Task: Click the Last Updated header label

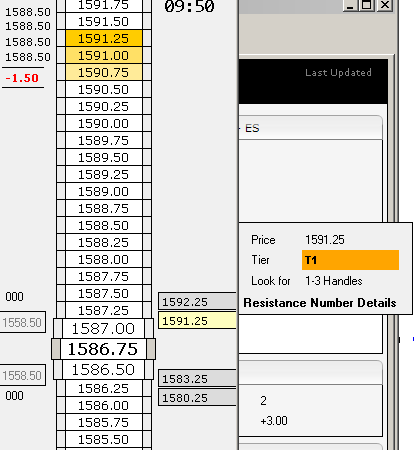Action: (338, 73)
